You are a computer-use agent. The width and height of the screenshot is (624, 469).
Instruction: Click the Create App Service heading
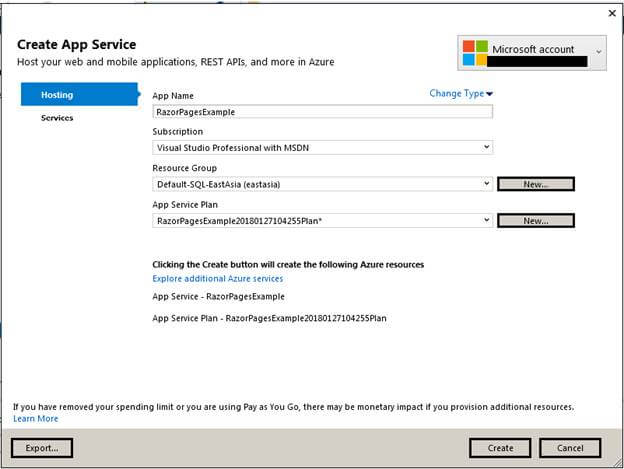tap(76, 45)
